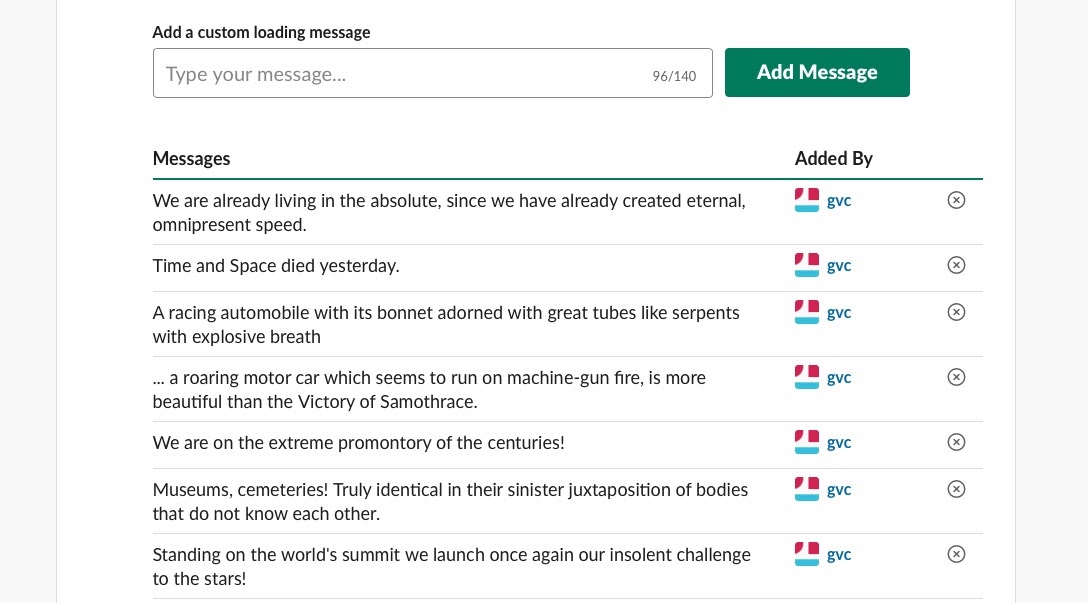Click the Add Message button
Screen dimensions: 1088x603
[817, 72]
